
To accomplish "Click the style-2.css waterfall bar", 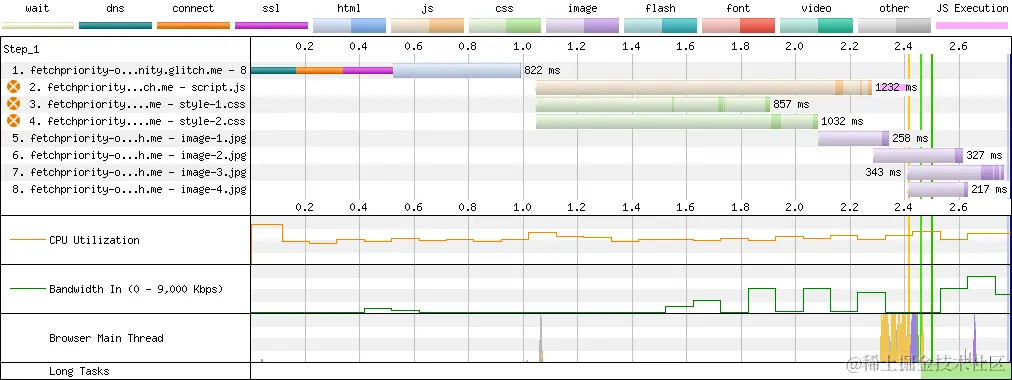I will click(x=677, y=121).
